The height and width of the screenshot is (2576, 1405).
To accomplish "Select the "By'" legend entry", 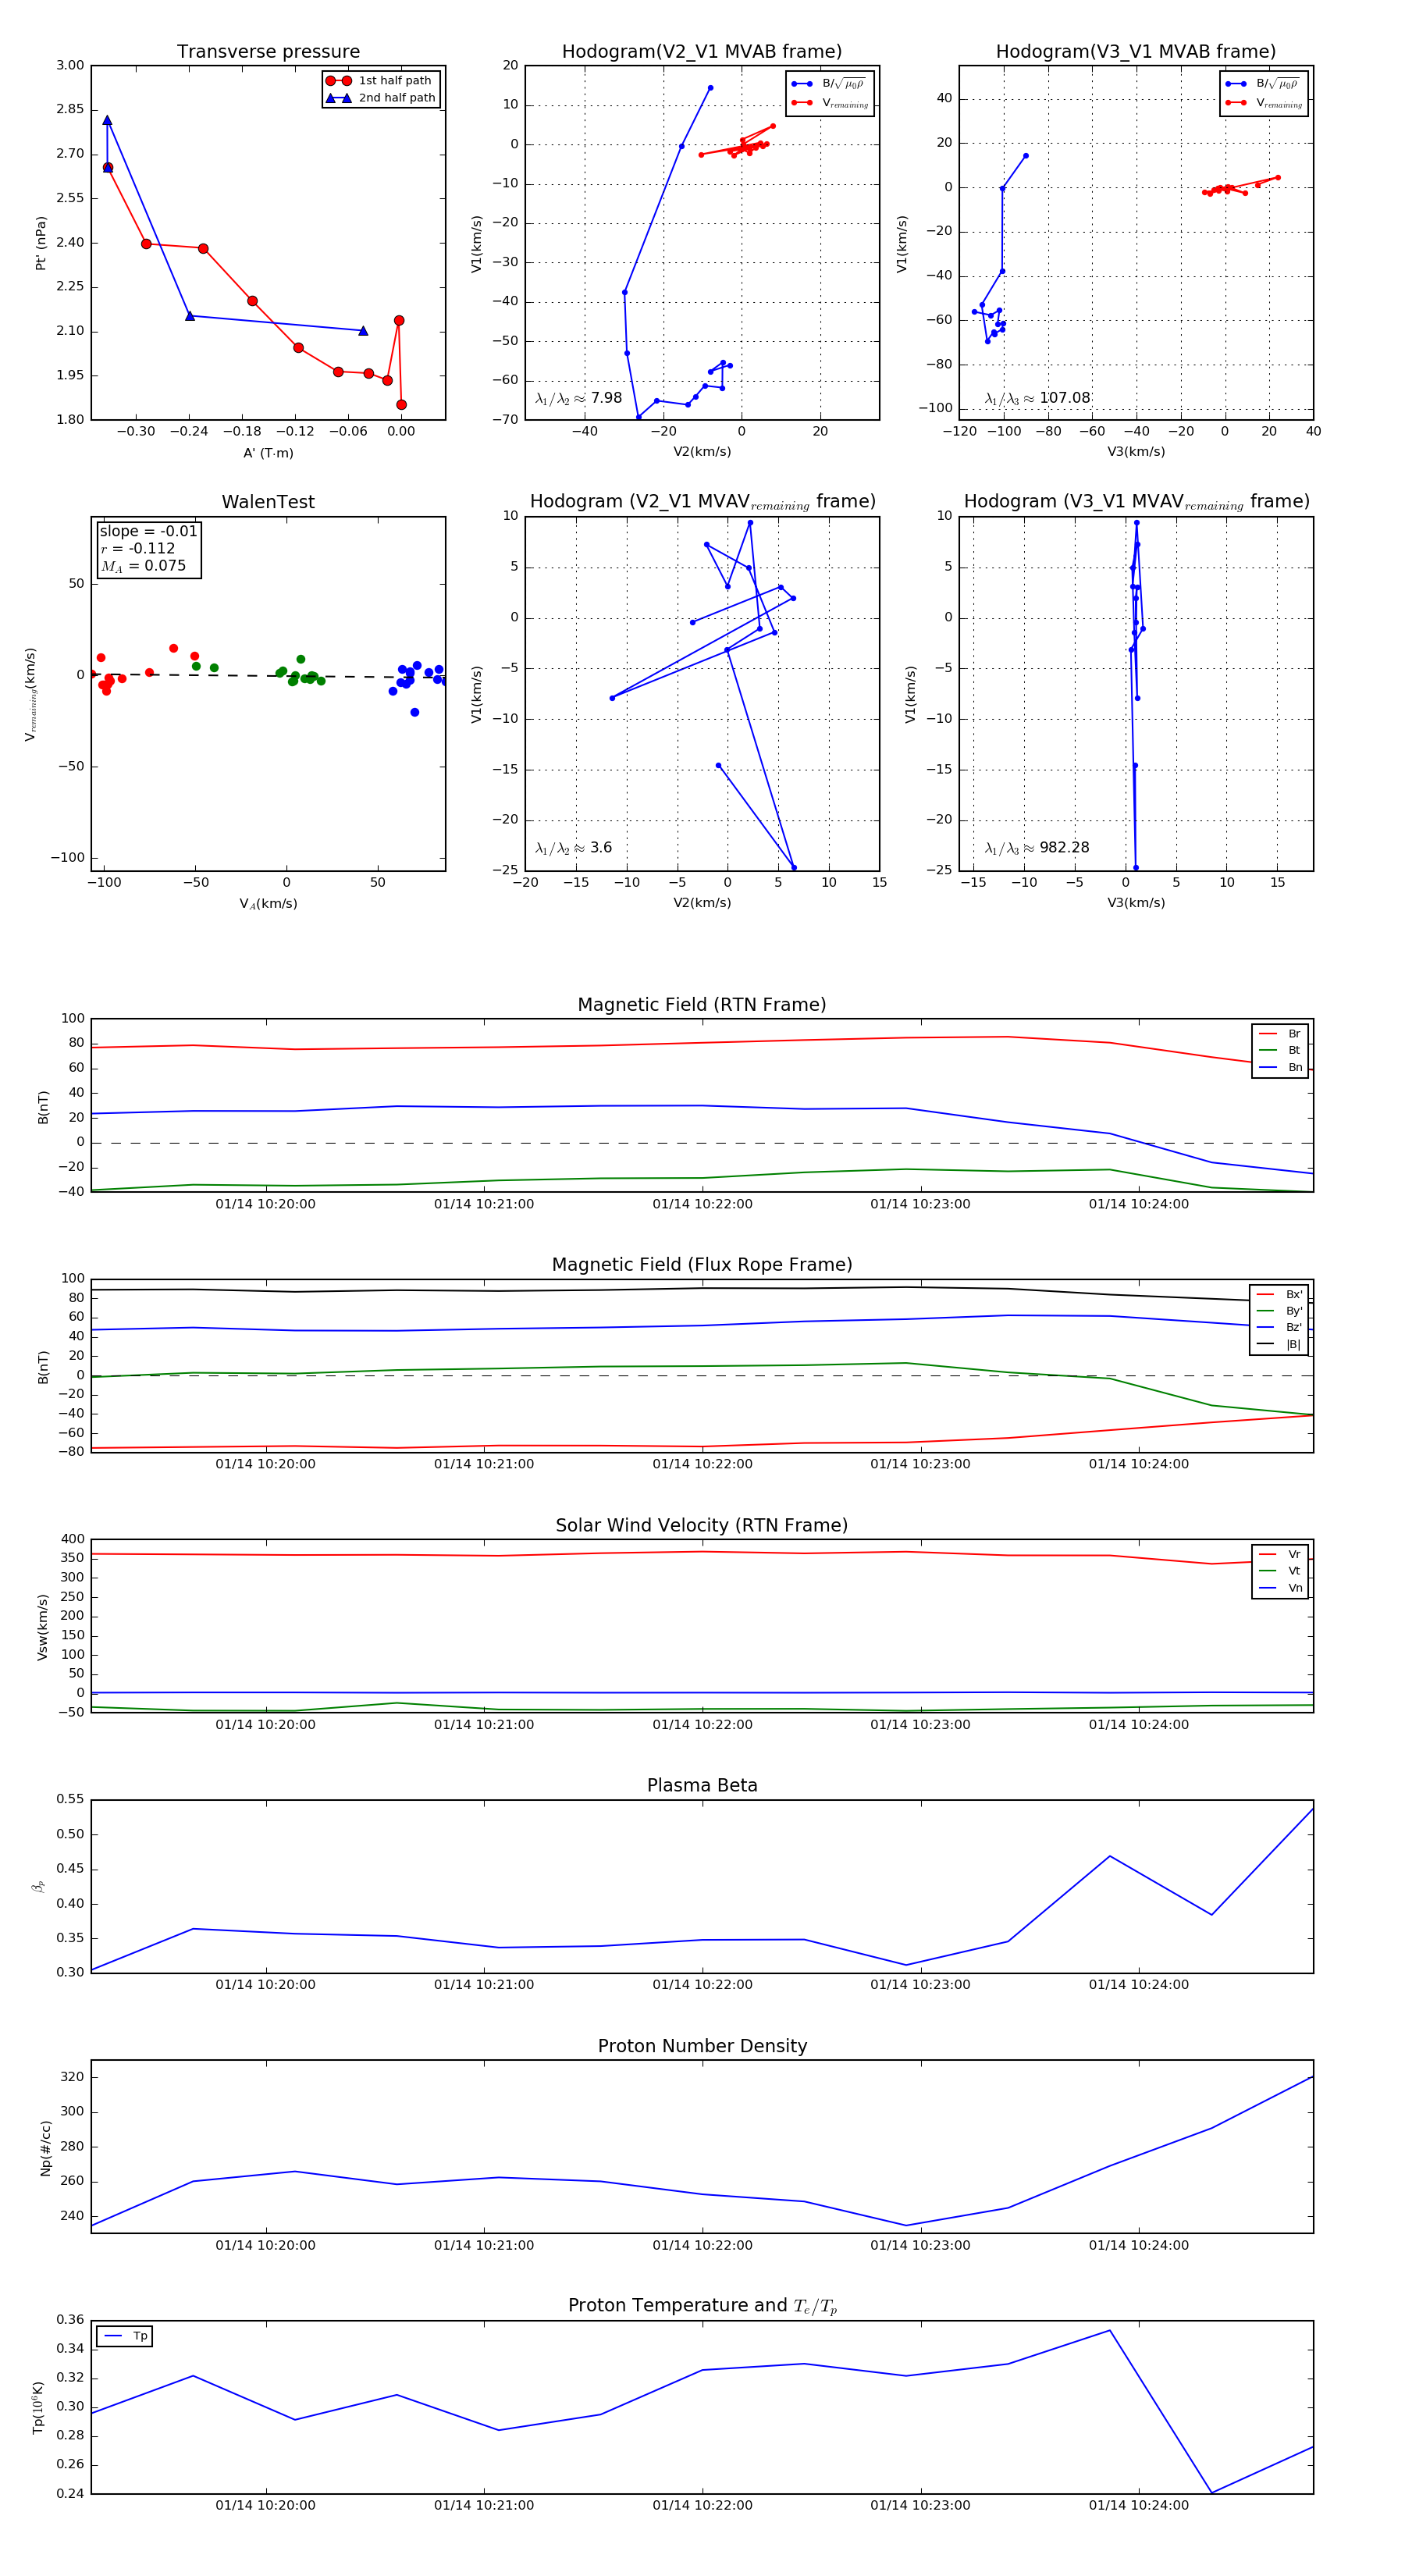I will pyautogui.click(x=1280, y=1311).
